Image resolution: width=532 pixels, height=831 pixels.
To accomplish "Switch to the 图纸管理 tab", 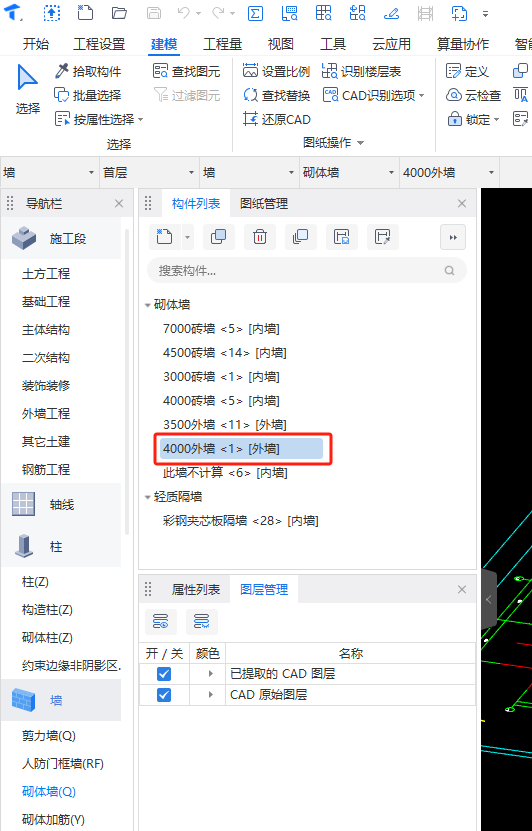I will pos(264,204).
